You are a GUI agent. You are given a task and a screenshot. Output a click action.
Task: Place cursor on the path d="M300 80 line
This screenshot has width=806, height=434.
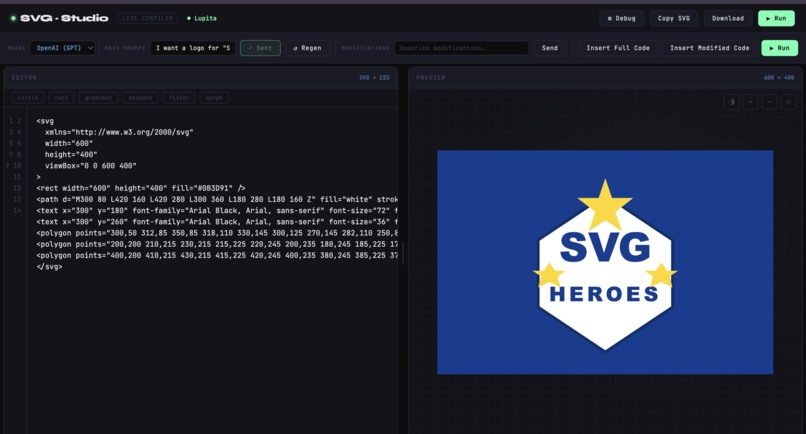tap(217, 199)
